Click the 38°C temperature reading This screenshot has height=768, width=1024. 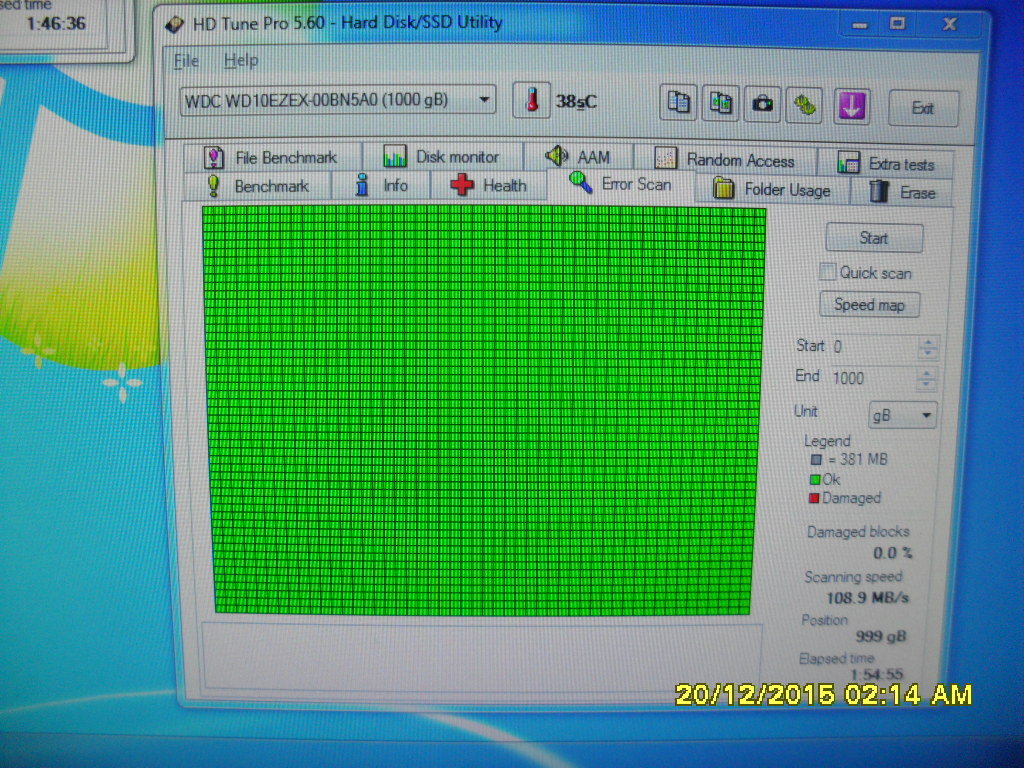576,102
